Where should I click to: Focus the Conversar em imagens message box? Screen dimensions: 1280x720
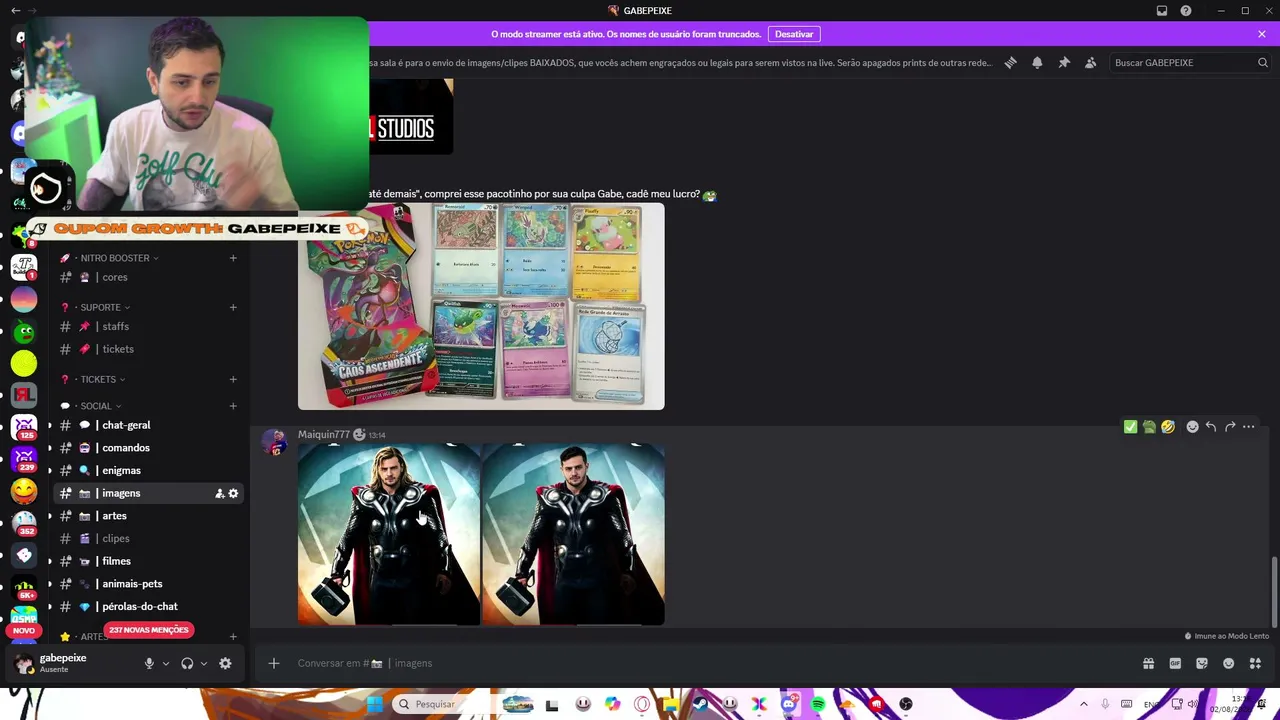point(700,663)
